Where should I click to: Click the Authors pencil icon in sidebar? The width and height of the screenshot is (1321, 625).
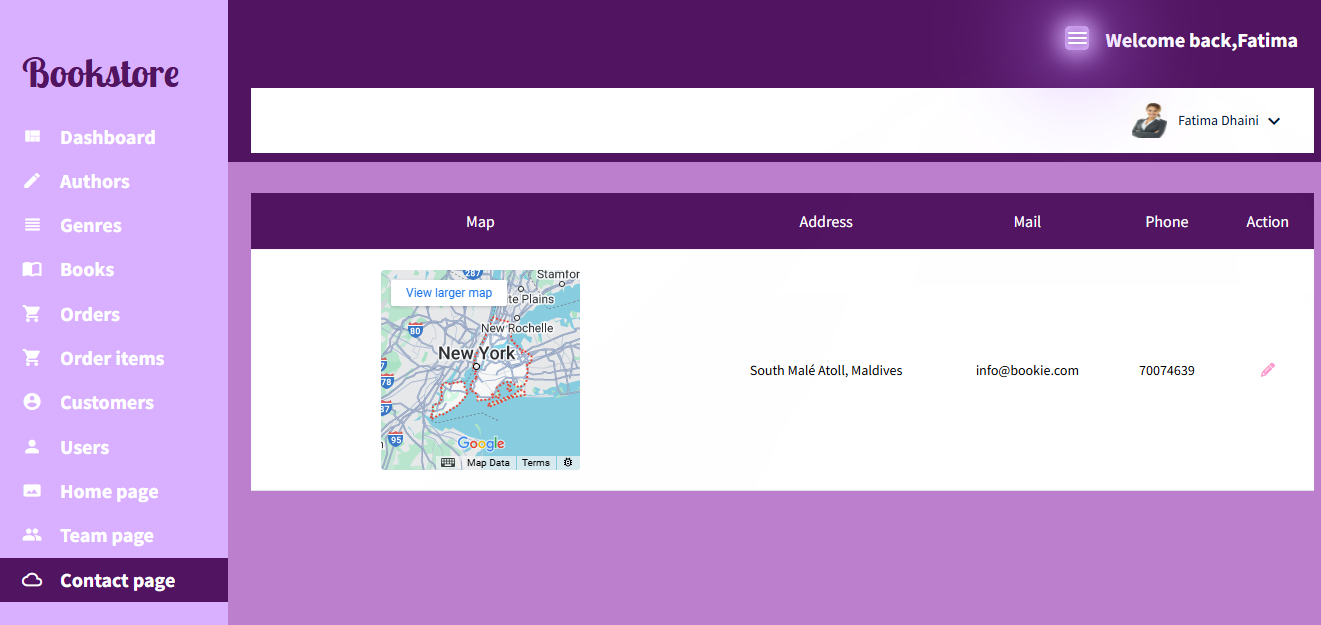coord(32,181)
